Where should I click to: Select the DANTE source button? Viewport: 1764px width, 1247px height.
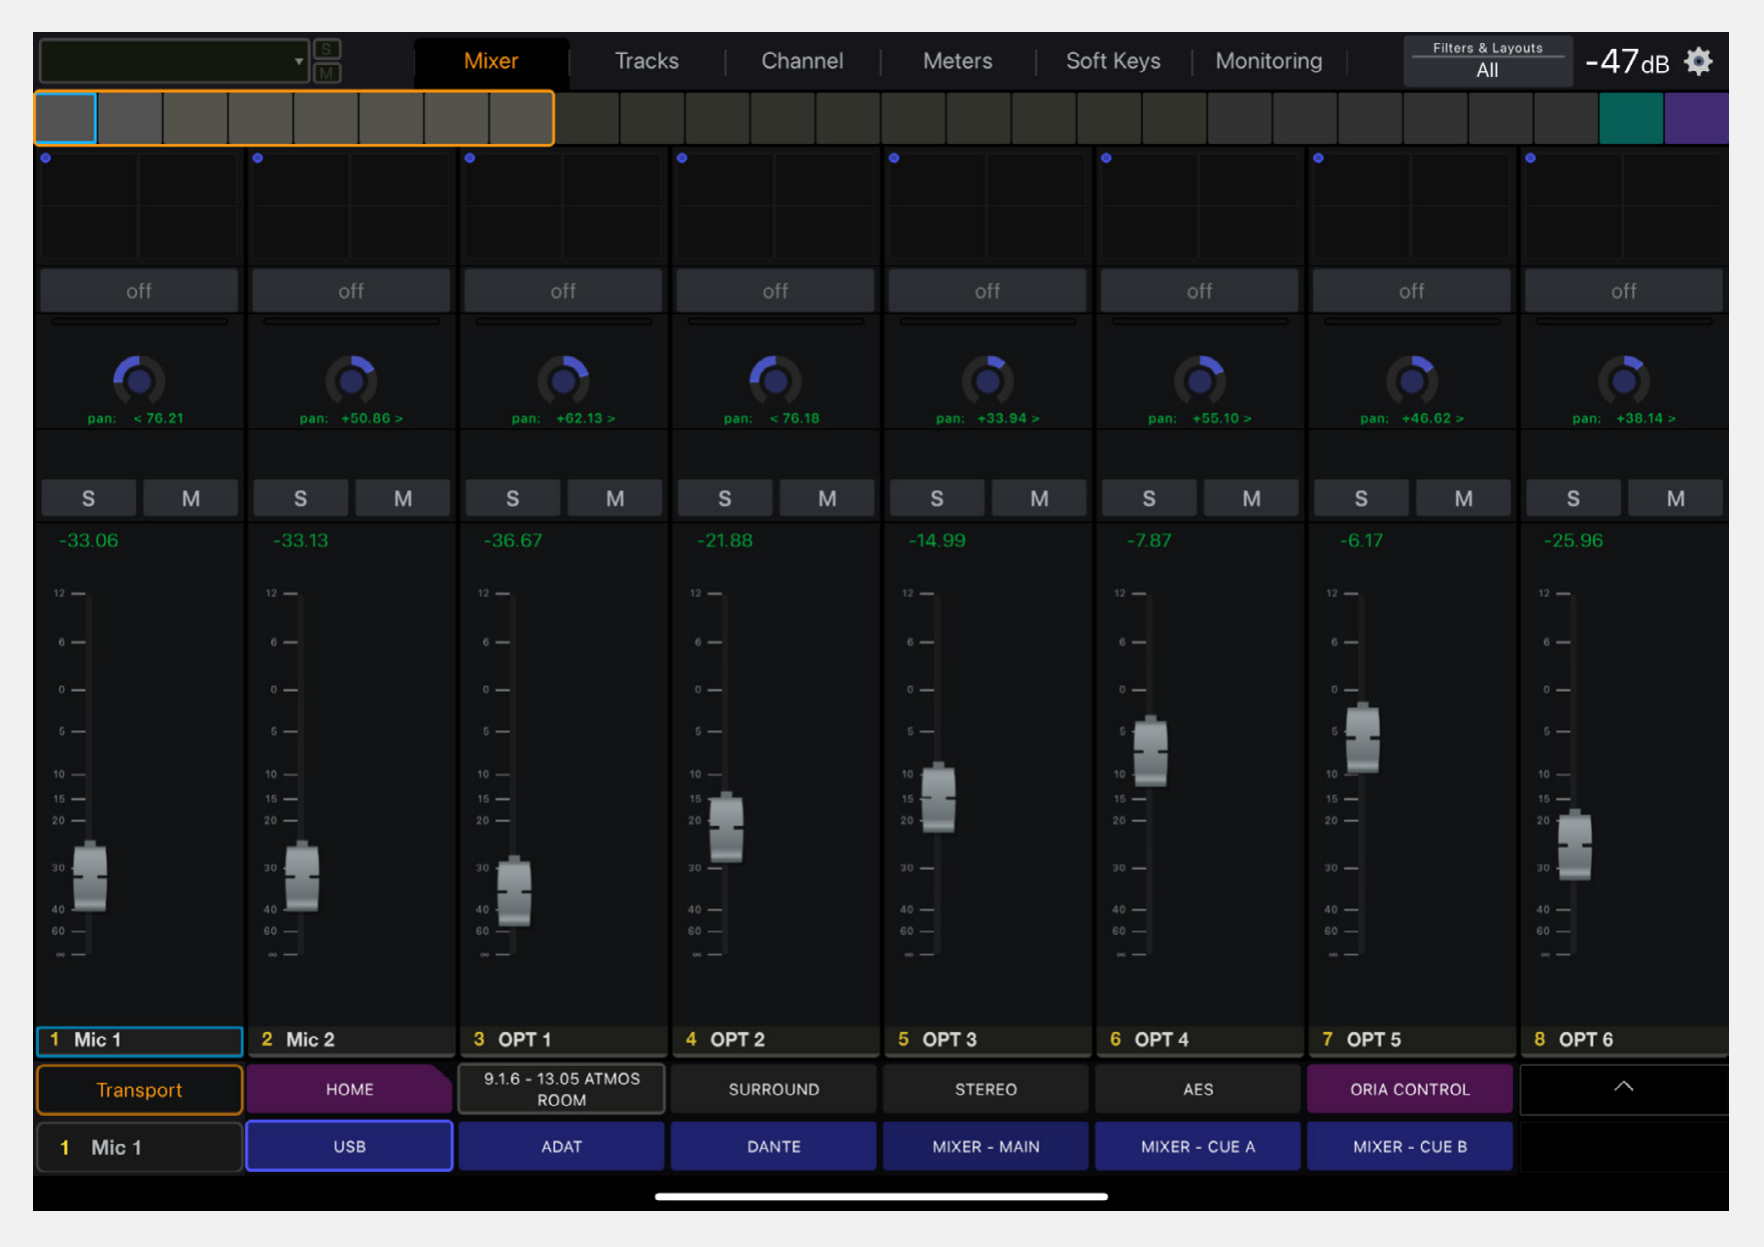point(773,1146)
